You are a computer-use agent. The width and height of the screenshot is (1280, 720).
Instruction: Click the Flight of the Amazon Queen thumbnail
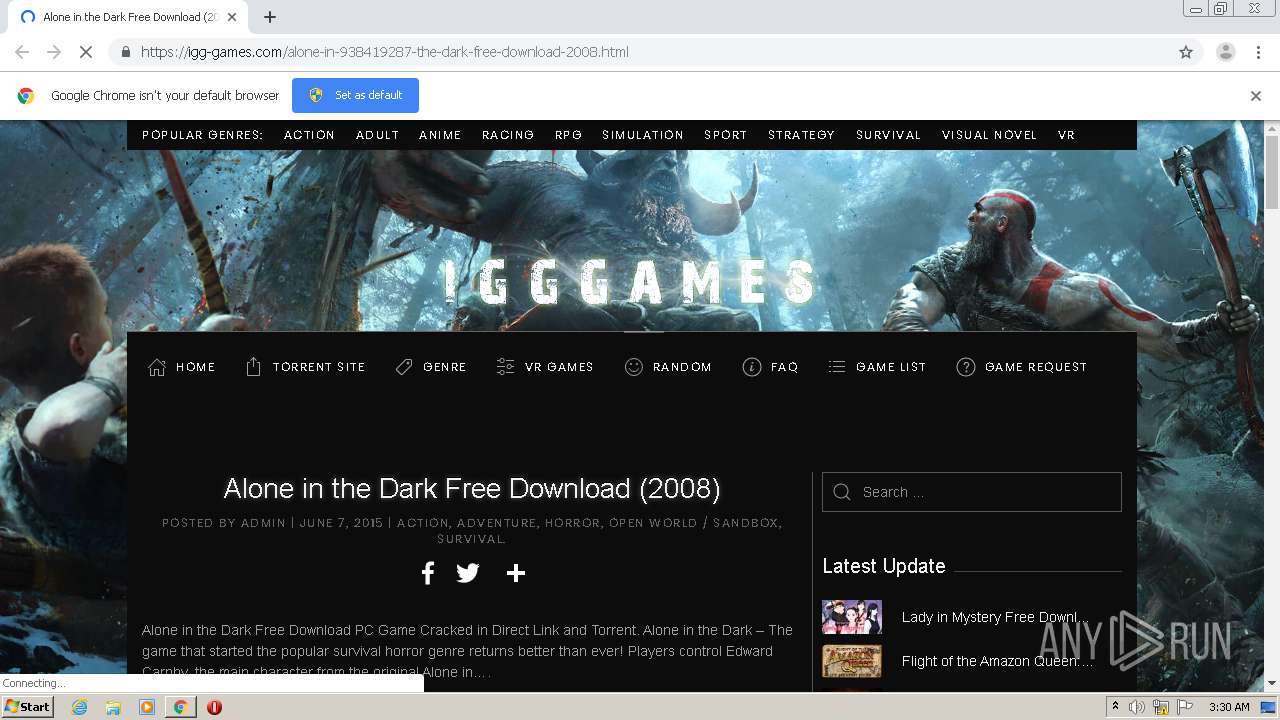(x=852, y=661)
